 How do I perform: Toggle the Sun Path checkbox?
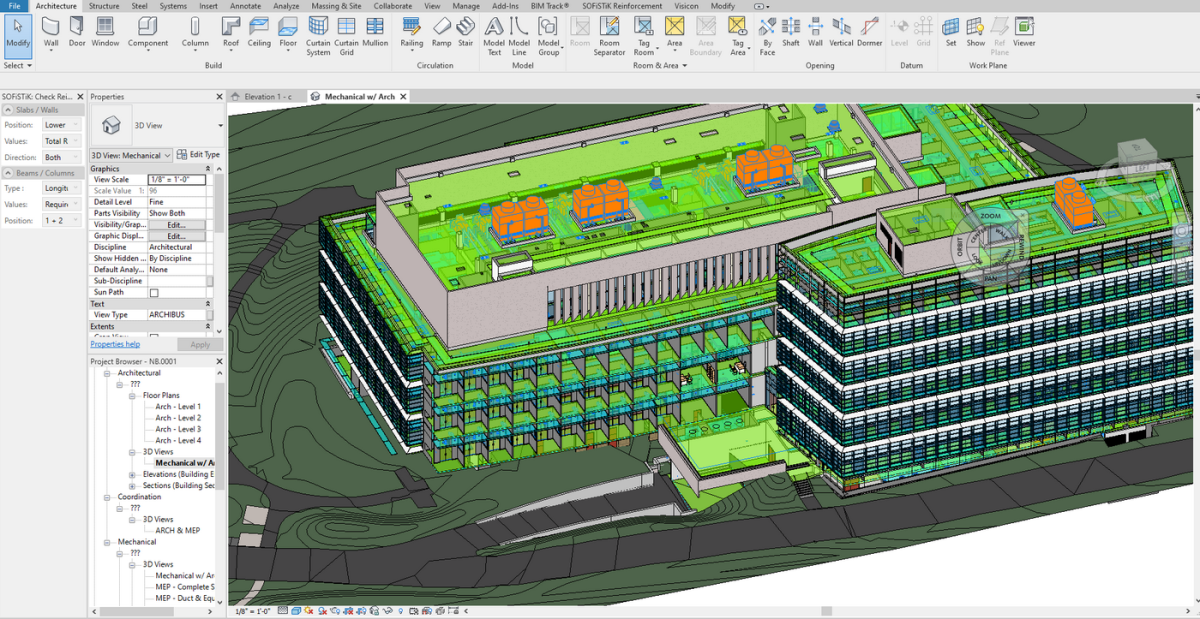pyautogui.click(x=154, y=293)
